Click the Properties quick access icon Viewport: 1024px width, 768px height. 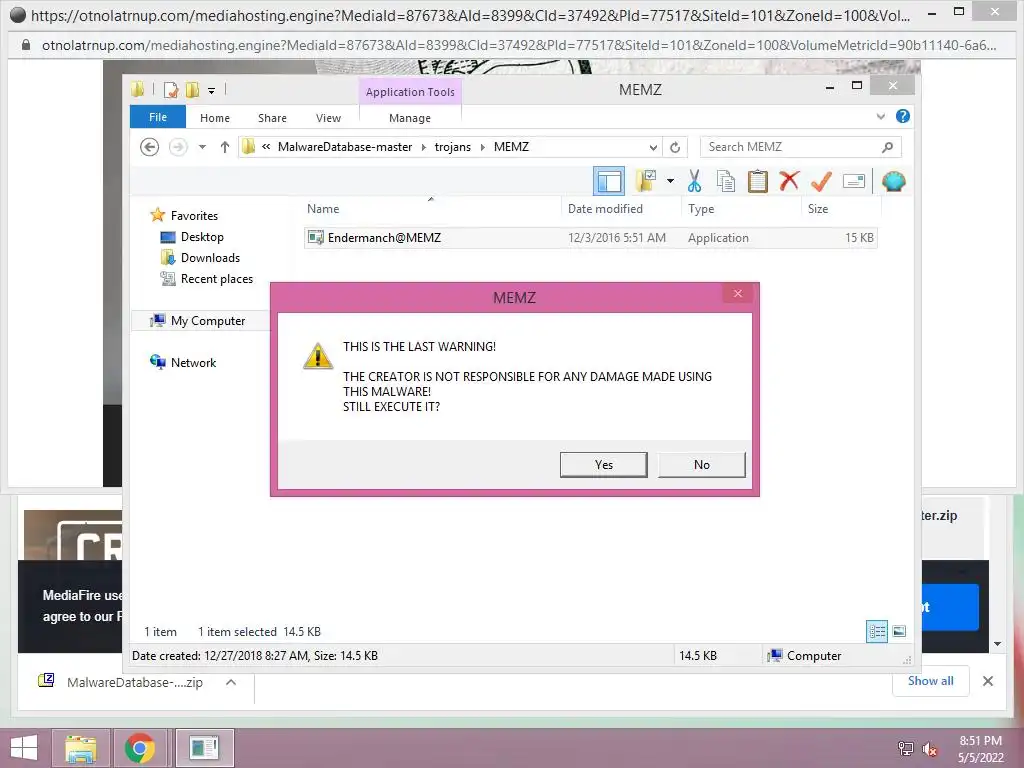tap(170, 89)
